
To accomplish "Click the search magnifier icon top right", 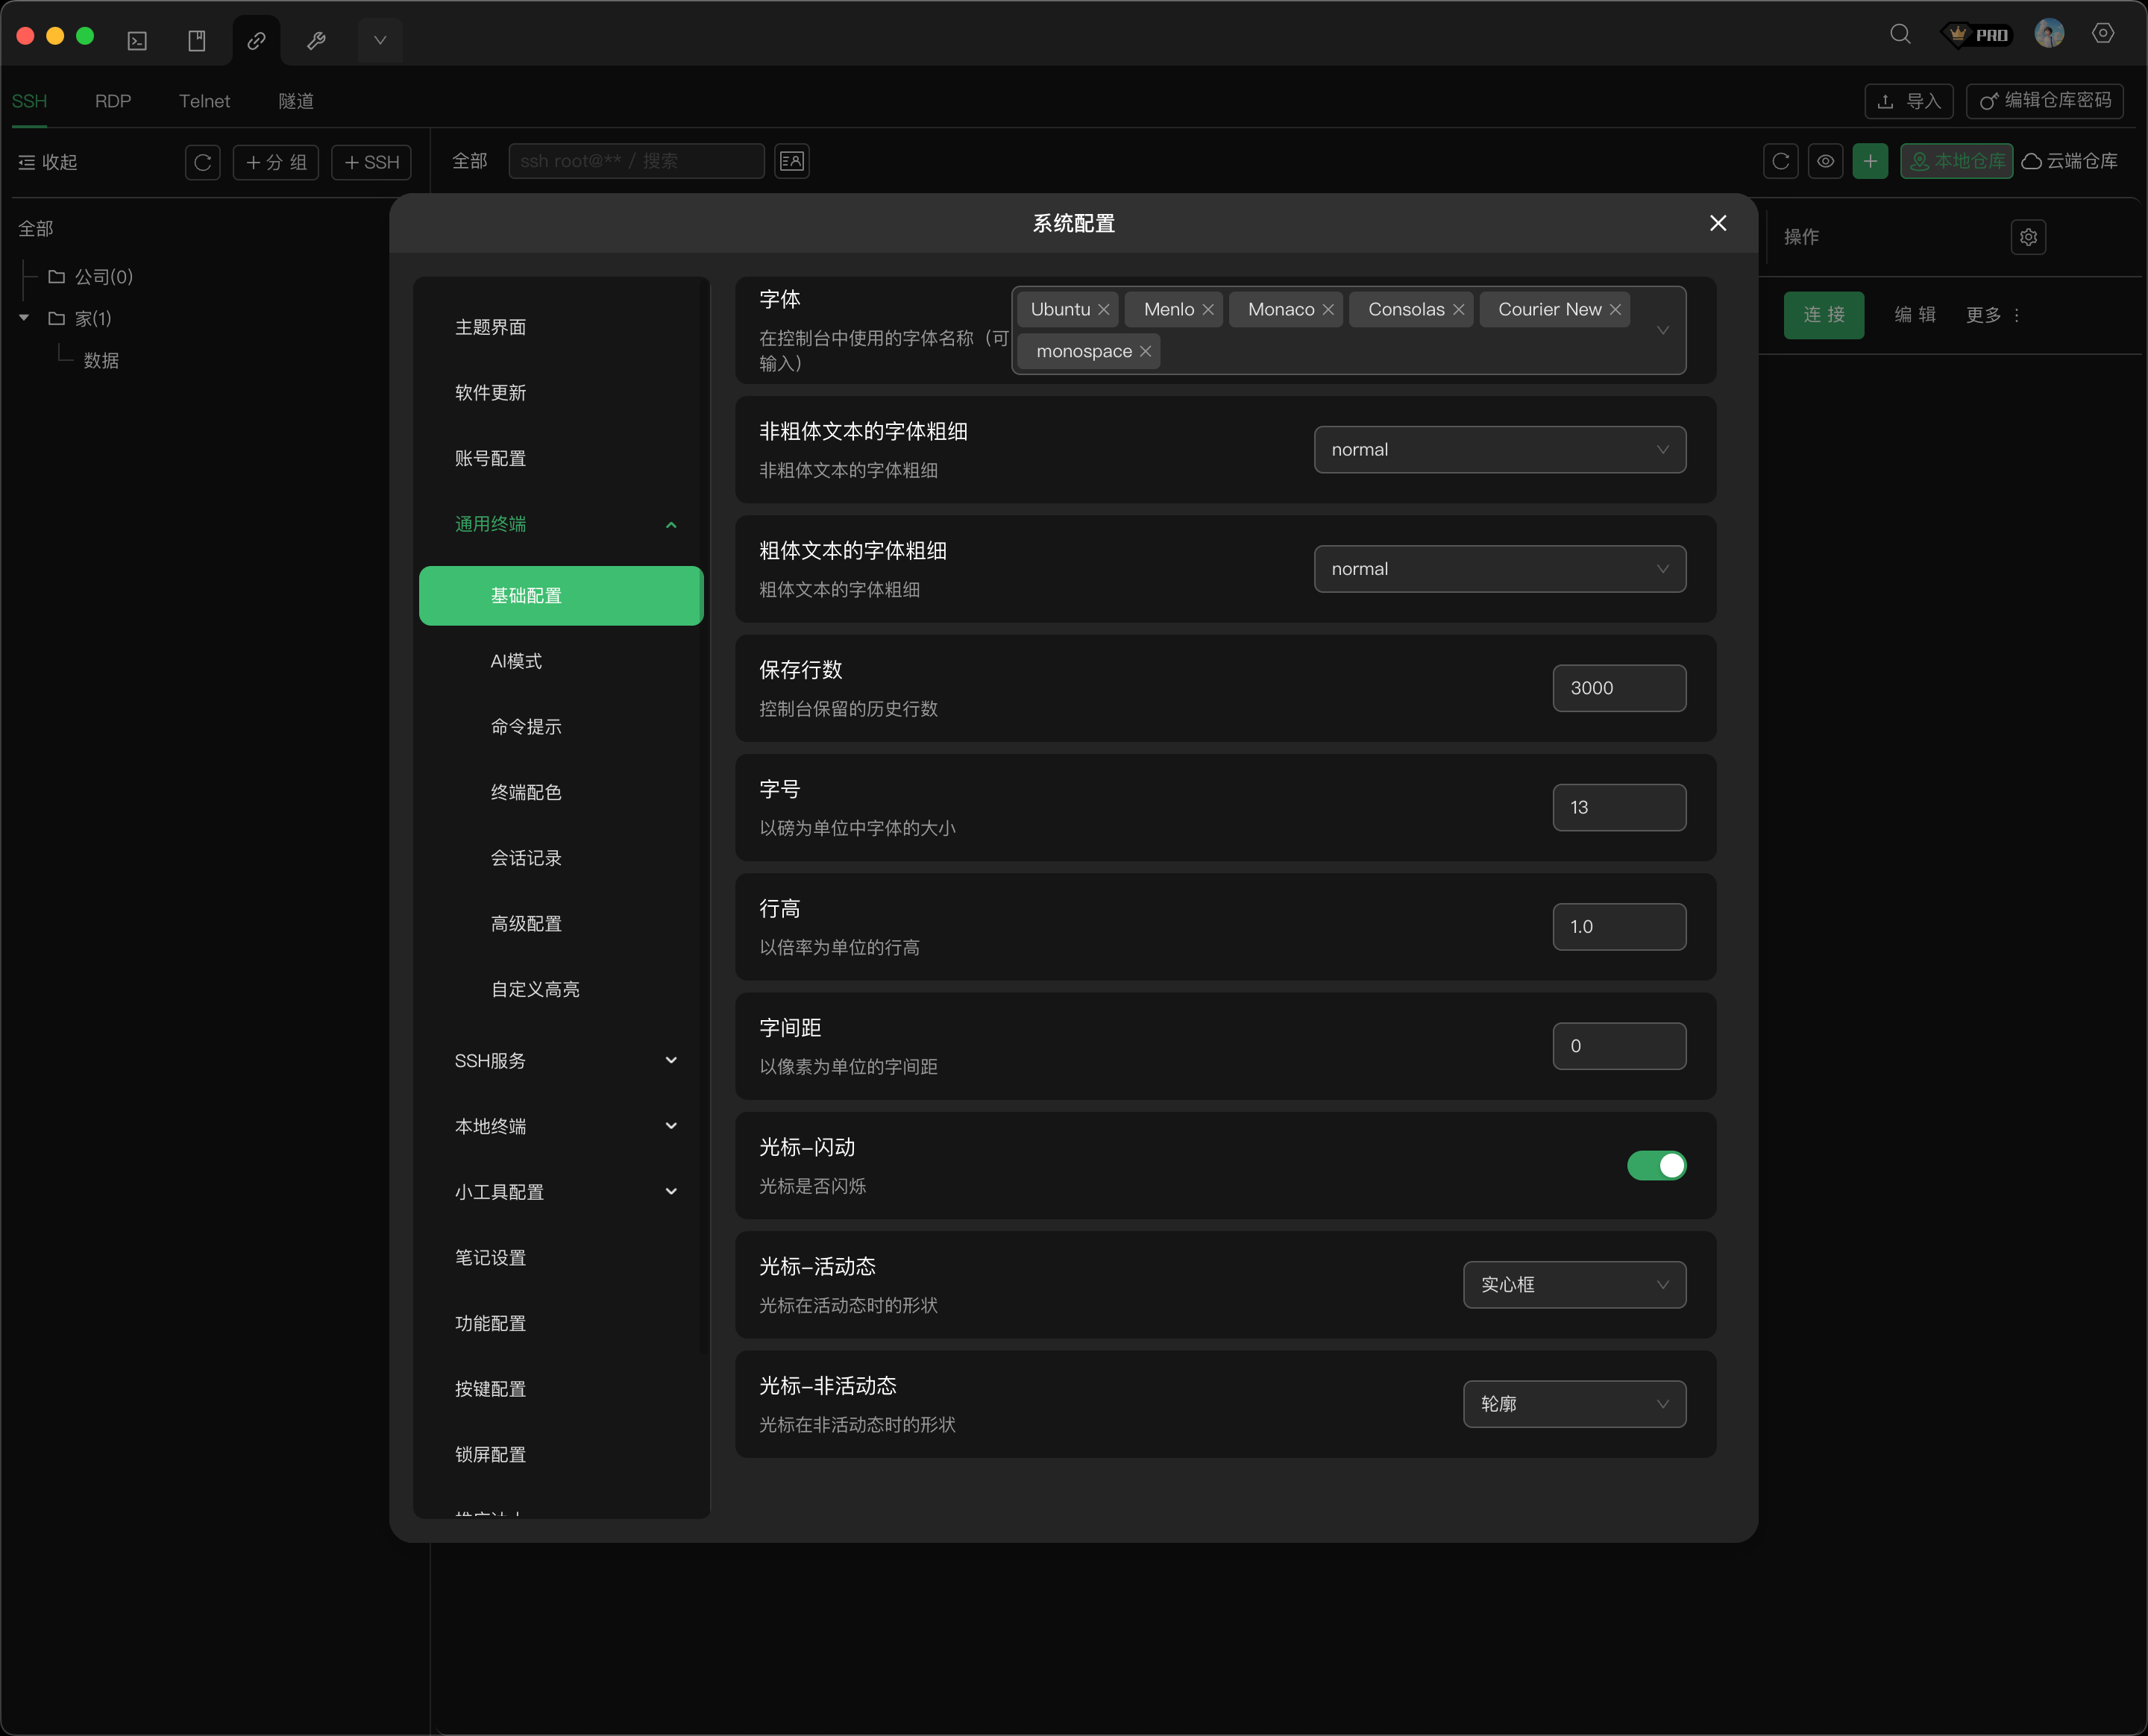I will click(x=1900, y=34).
